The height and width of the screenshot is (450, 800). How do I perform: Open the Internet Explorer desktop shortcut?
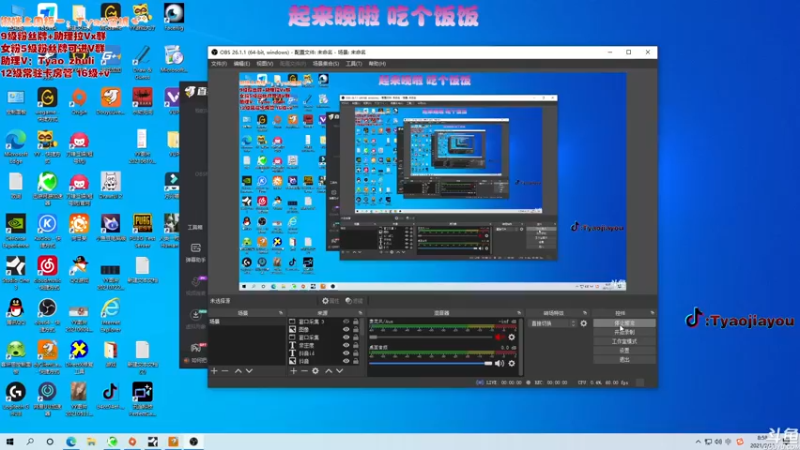pyautogui.click(x=111, y=315)
